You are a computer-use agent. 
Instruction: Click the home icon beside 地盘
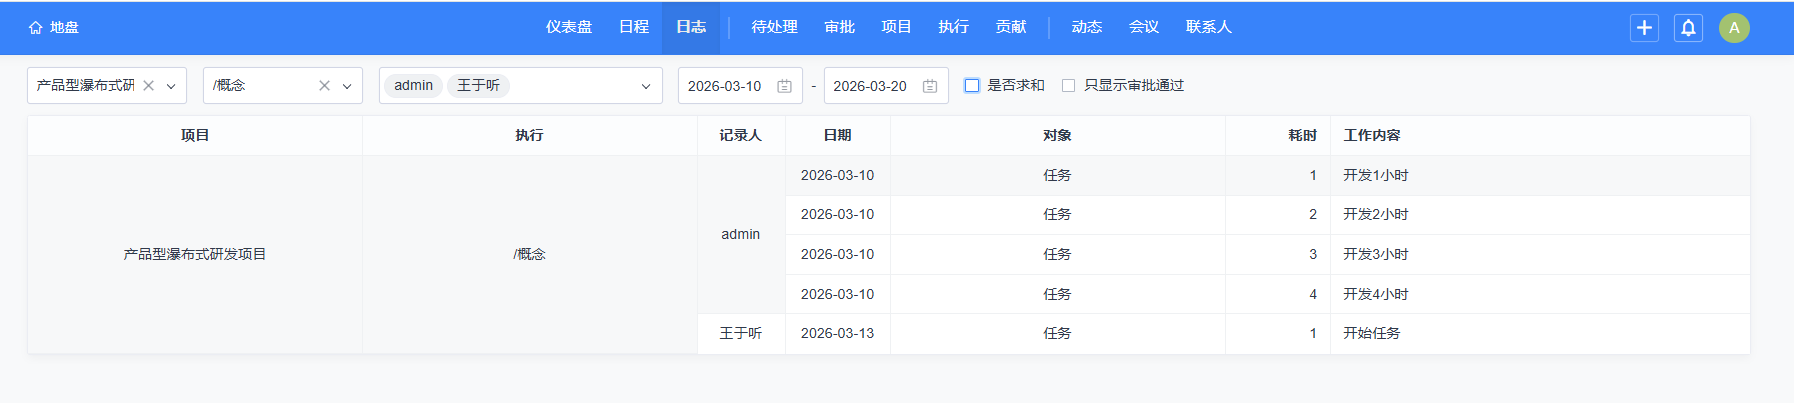[x=36, y=28]
